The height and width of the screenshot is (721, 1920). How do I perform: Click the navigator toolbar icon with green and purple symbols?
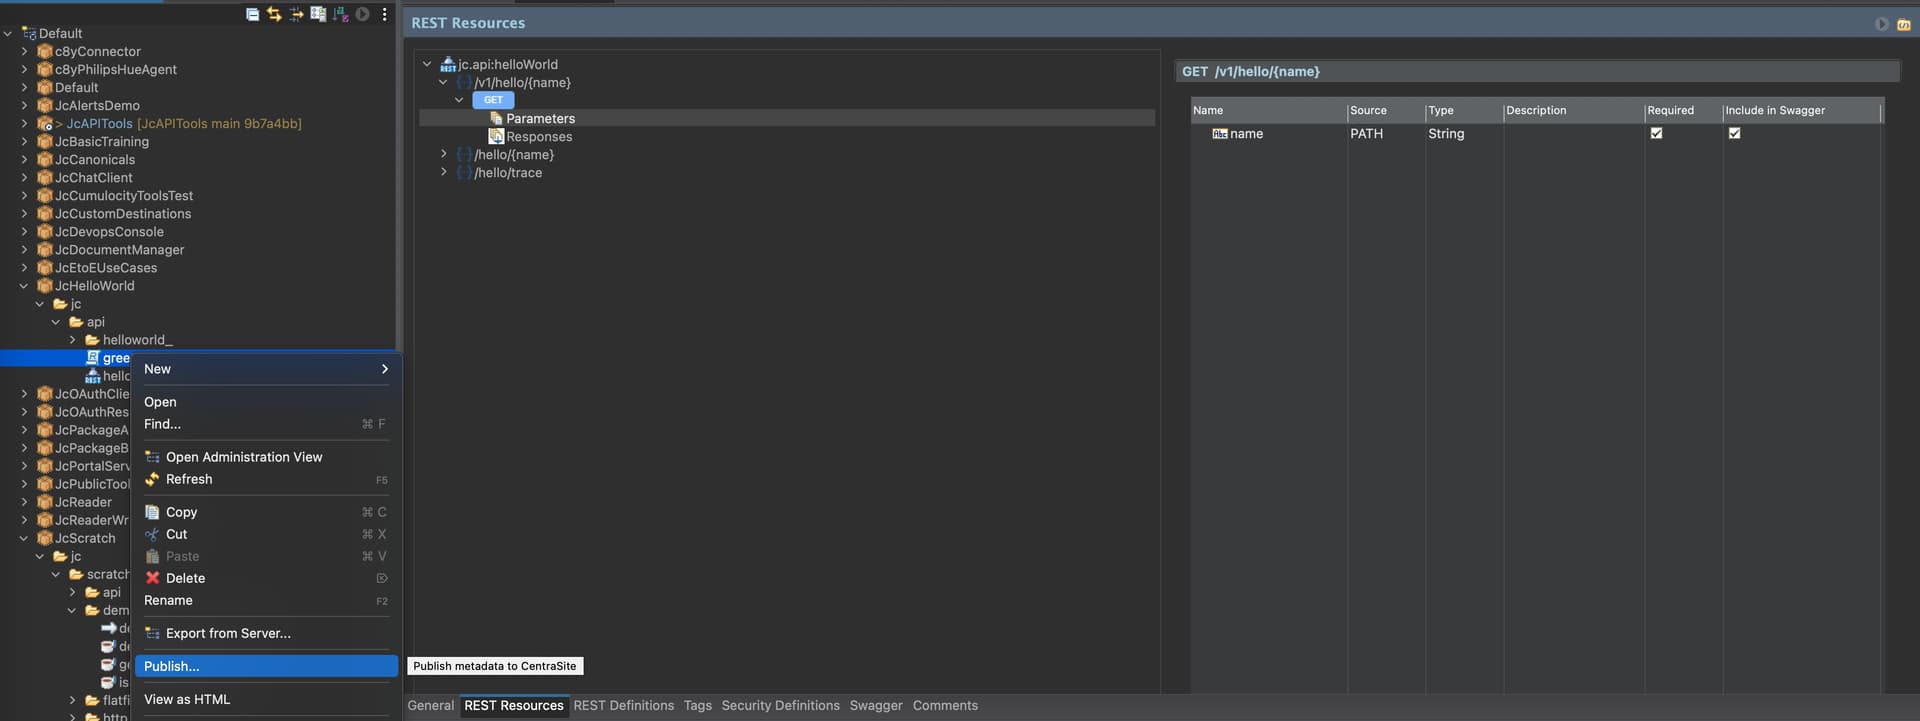340,14
